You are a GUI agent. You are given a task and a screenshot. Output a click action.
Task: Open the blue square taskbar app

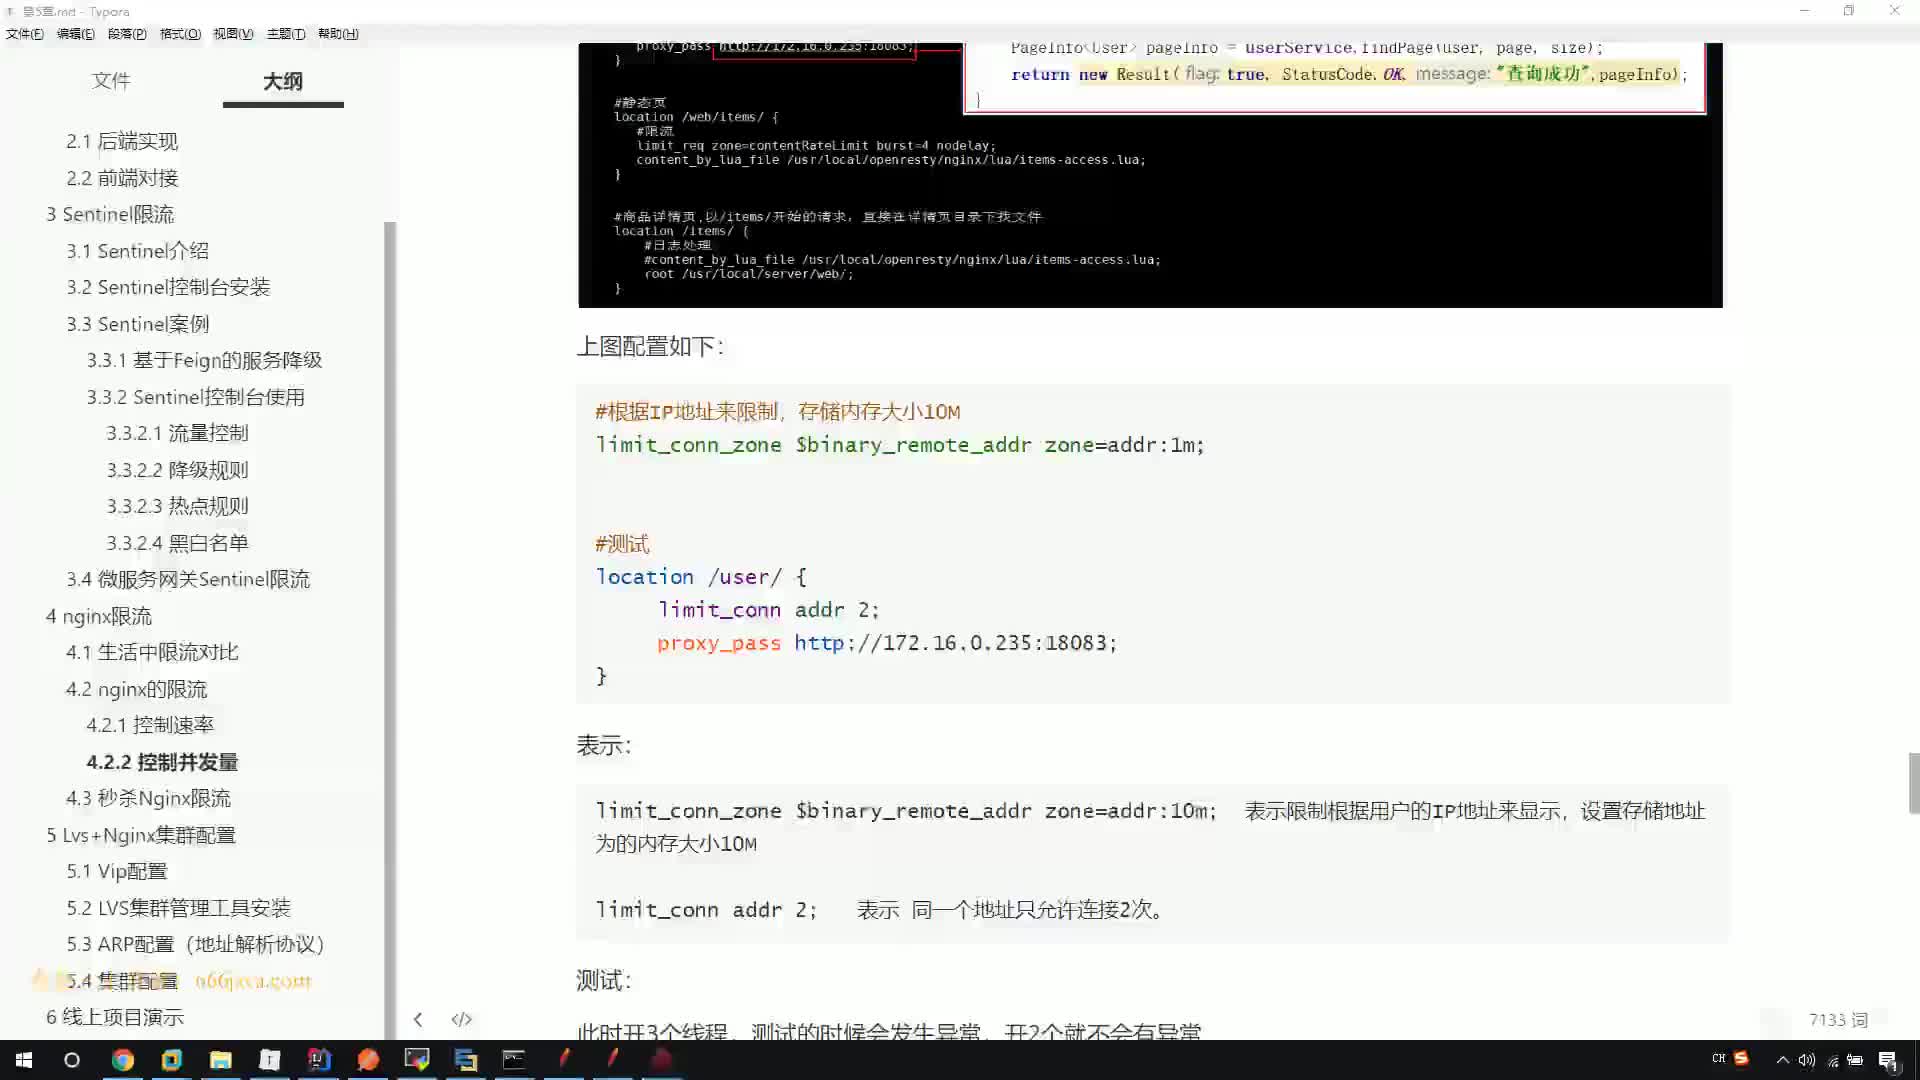click(x=172, y=1060)
